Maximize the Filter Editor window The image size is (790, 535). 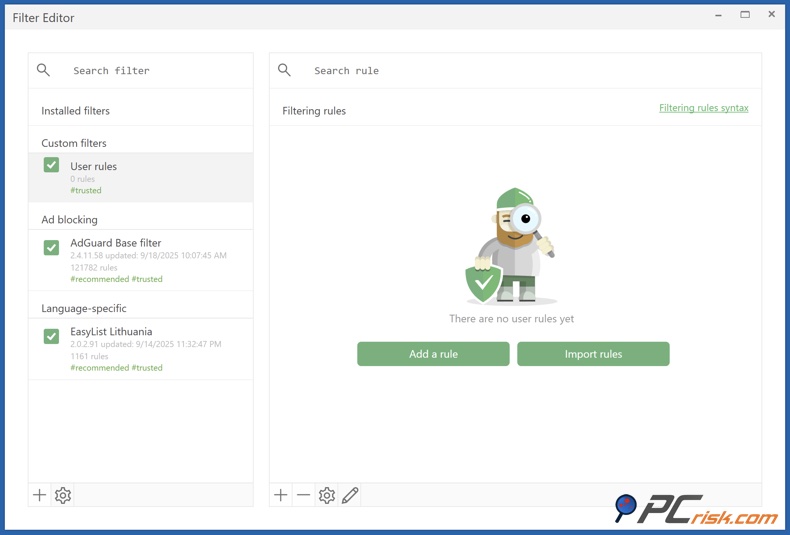[x=745, y=15]
